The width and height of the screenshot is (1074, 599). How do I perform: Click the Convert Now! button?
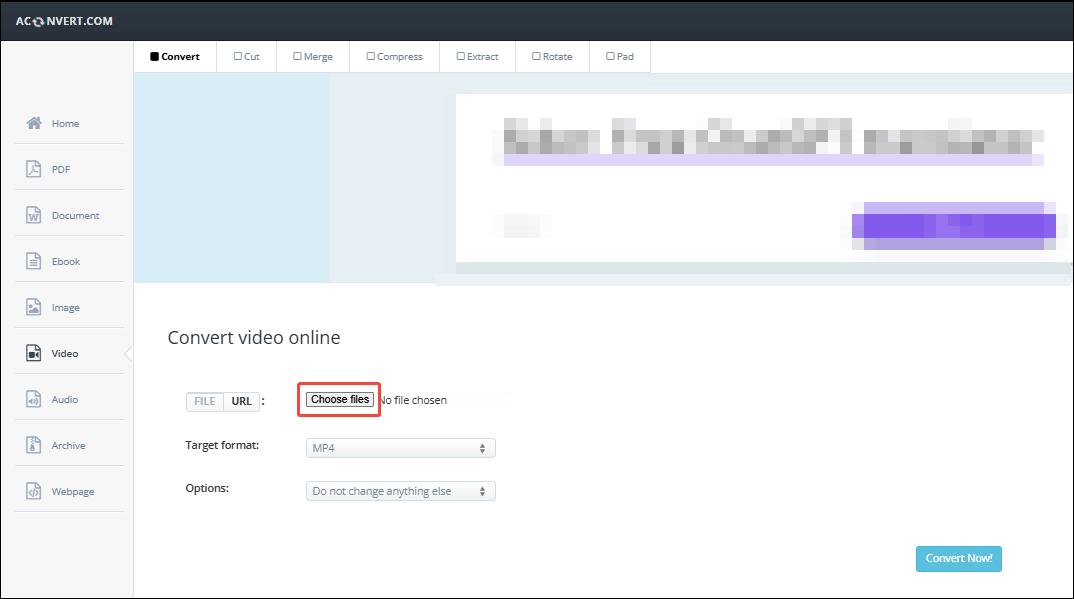pyautogui.click(x=958, y=558)
